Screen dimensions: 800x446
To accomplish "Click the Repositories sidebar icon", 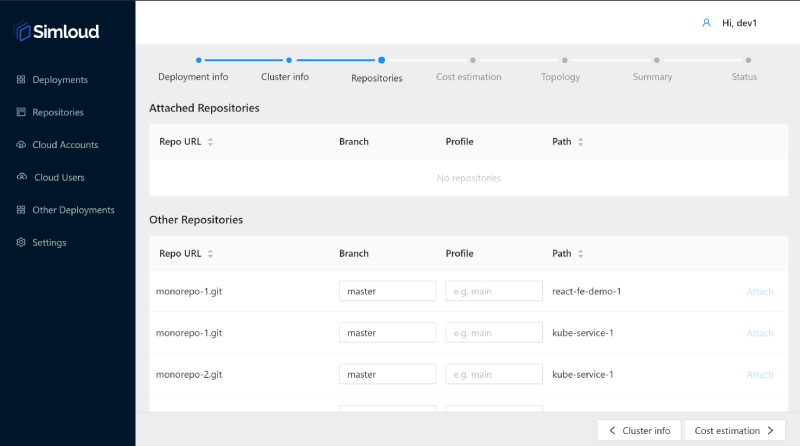I will 21,112.
